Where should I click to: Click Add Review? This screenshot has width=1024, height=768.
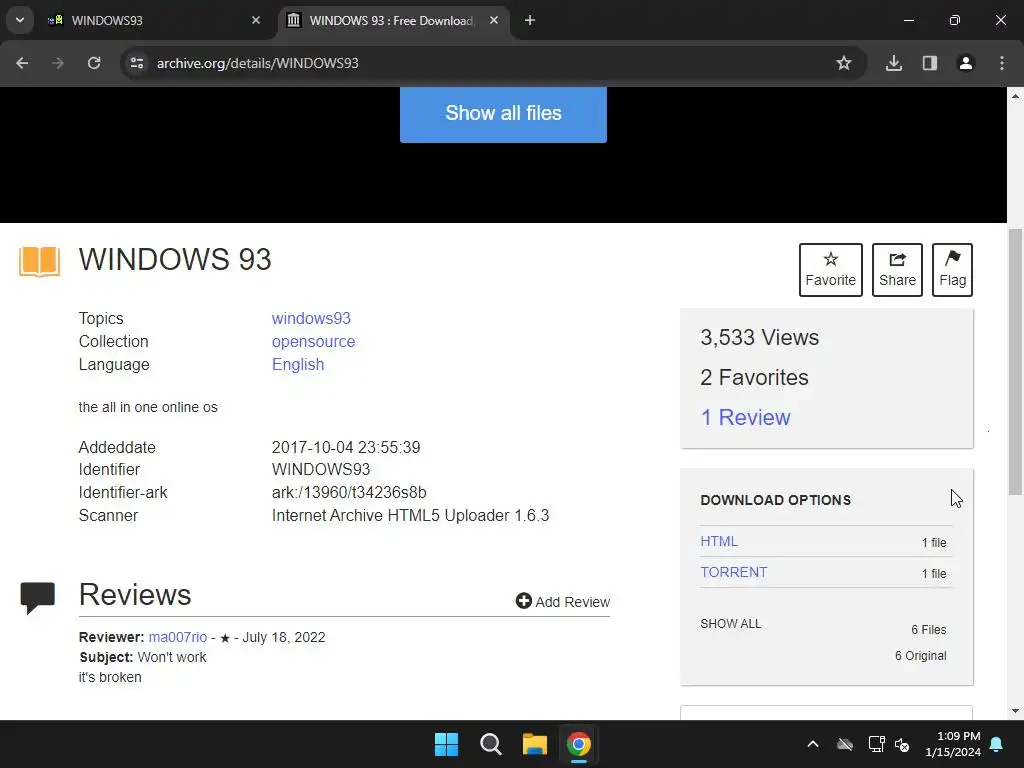point(563,601)
